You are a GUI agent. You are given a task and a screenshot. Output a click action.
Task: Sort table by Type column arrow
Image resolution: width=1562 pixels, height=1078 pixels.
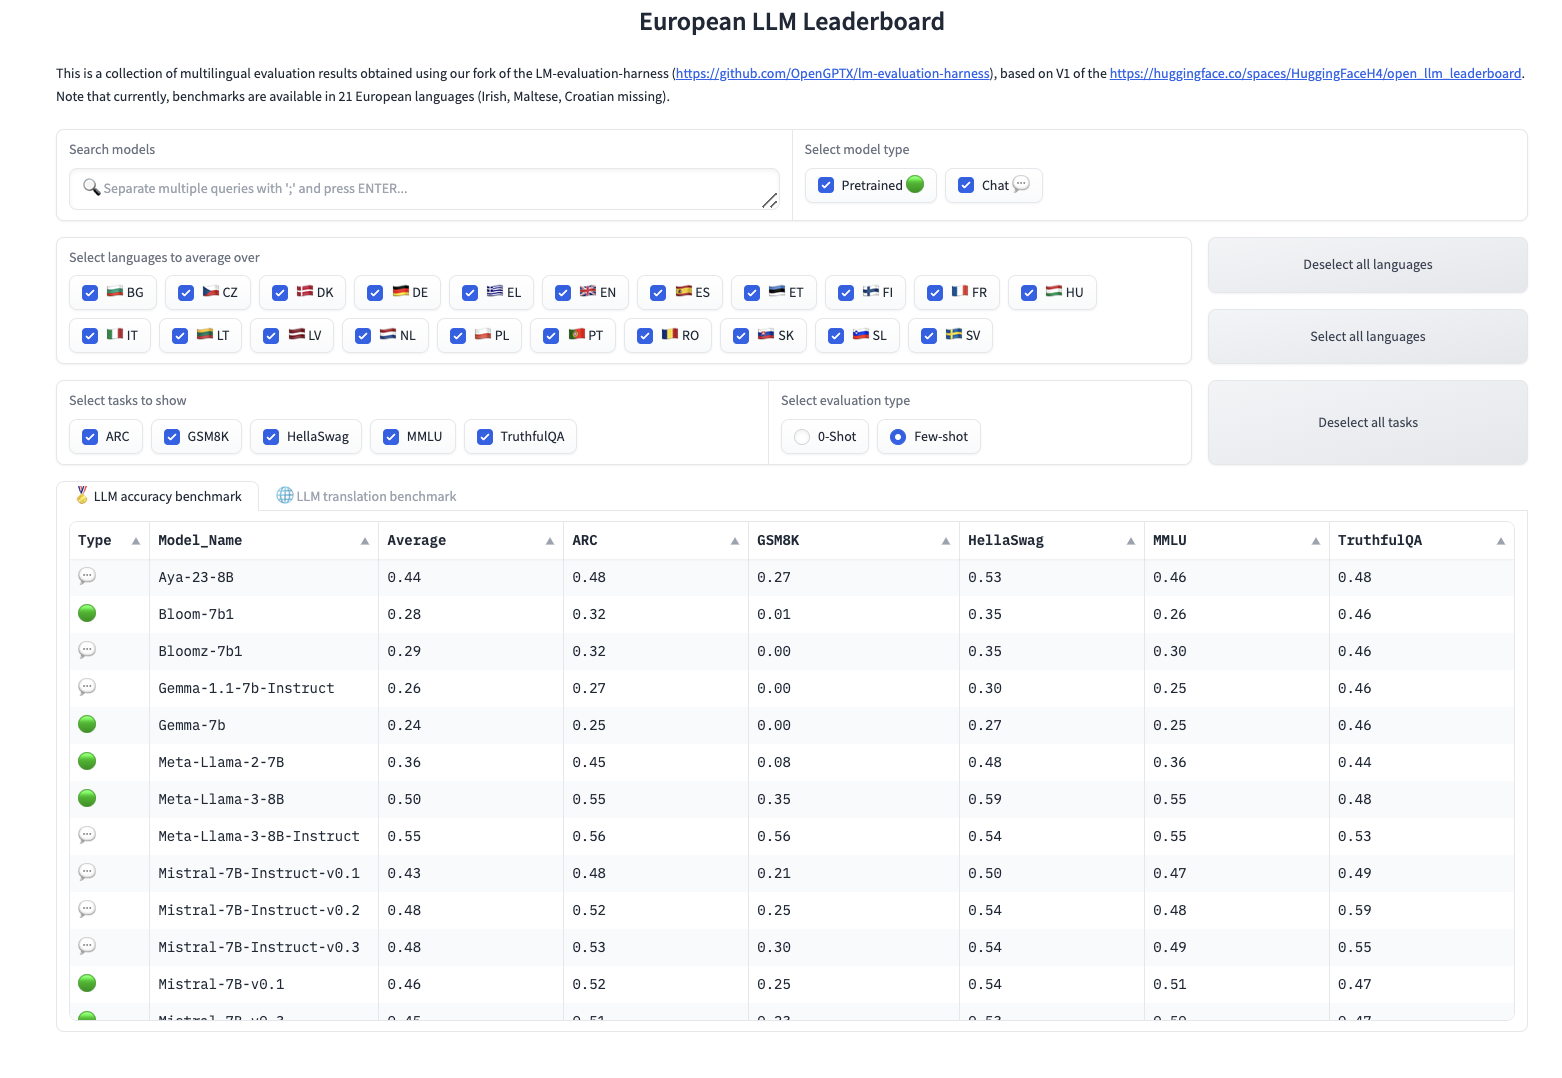[136, 541]
